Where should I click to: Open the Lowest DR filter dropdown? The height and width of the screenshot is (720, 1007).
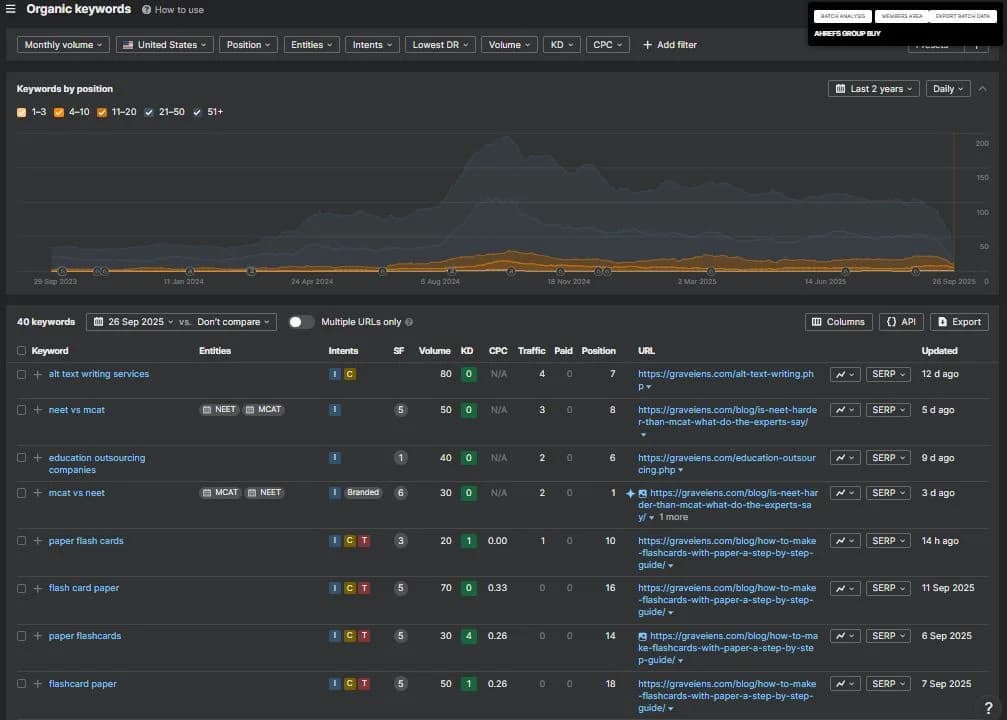440,45
